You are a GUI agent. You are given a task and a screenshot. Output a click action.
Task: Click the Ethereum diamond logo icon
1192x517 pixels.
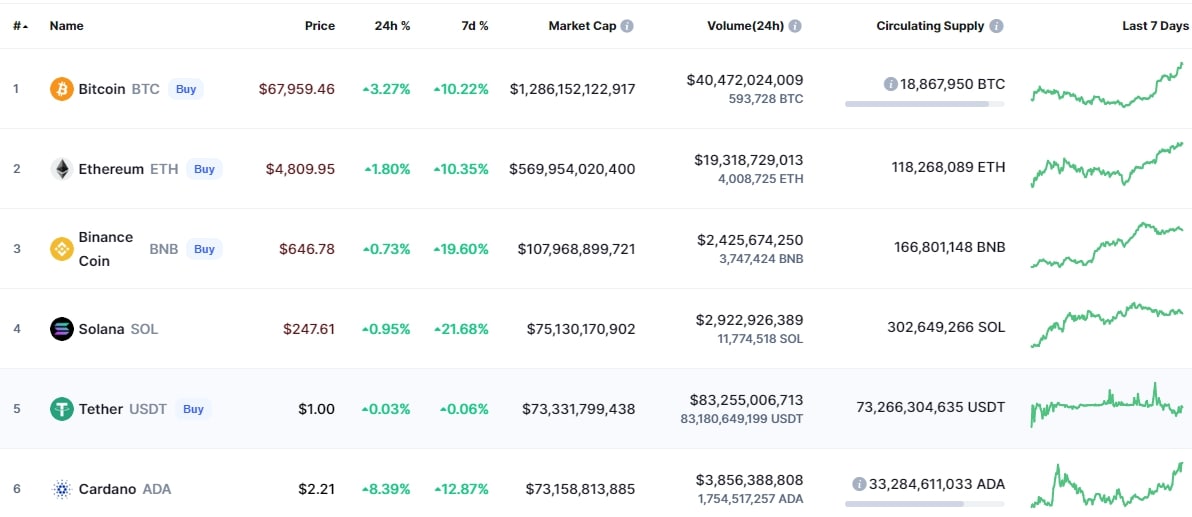(62, 169)
